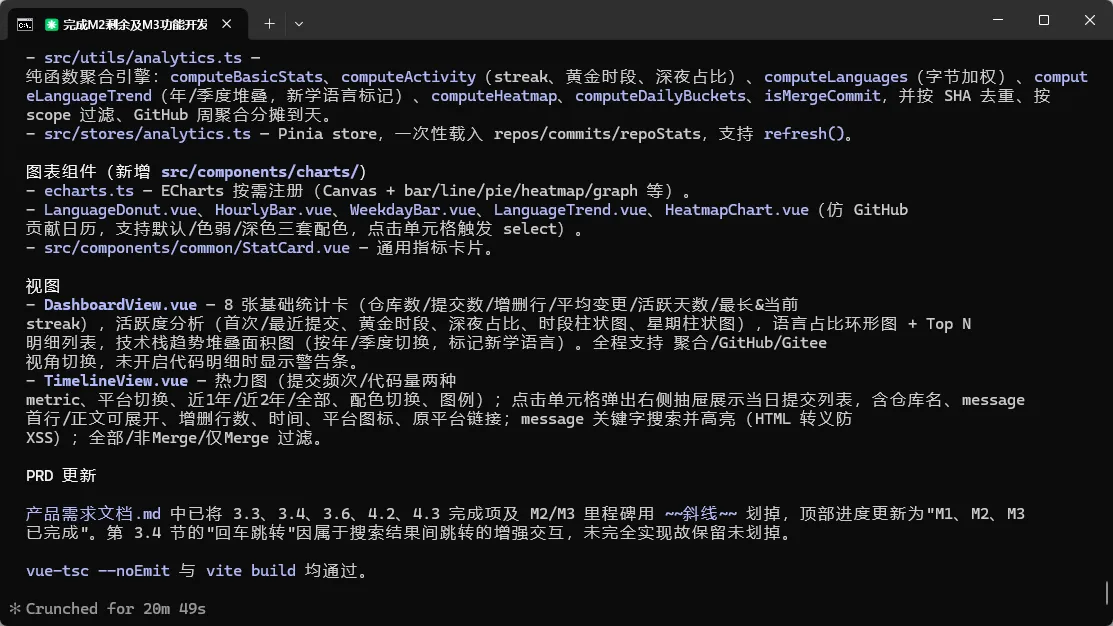This screenshot has height=626, width=1113.
Task: Expand the new tab profile dropdown chevron
Action: (299, 24)
